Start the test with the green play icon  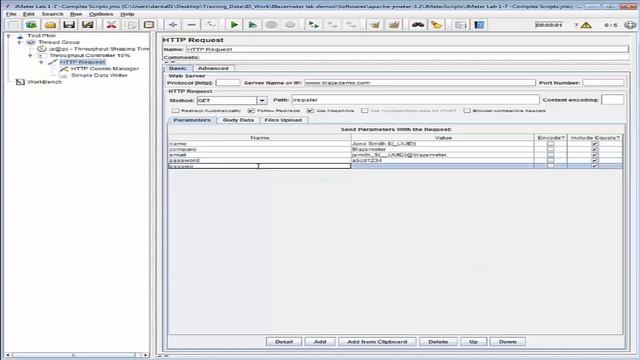tap(234, 25)
